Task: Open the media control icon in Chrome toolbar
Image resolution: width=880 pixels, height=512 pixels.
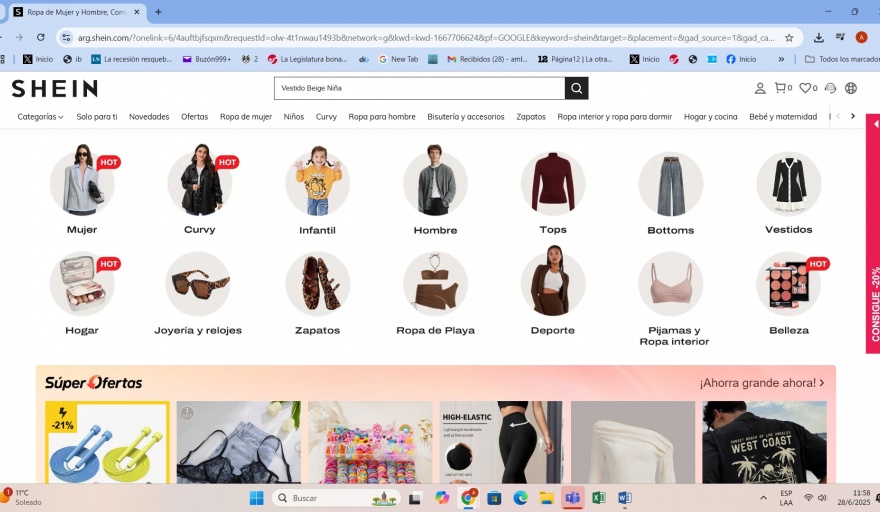Action: click(840, 37)
